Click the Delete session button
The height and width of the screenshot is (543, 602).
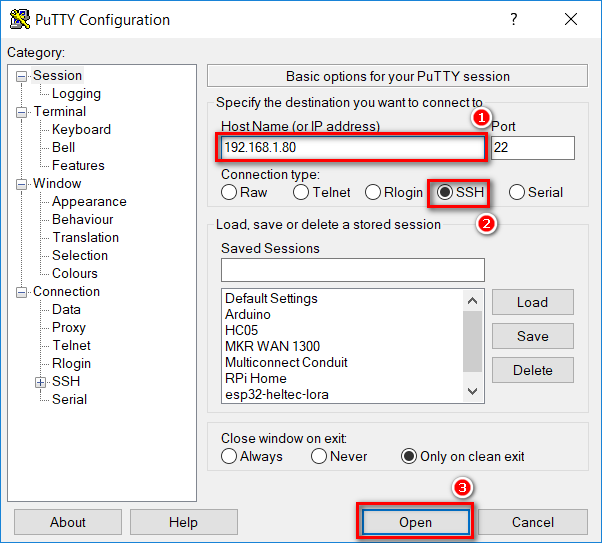click(533, 370)
